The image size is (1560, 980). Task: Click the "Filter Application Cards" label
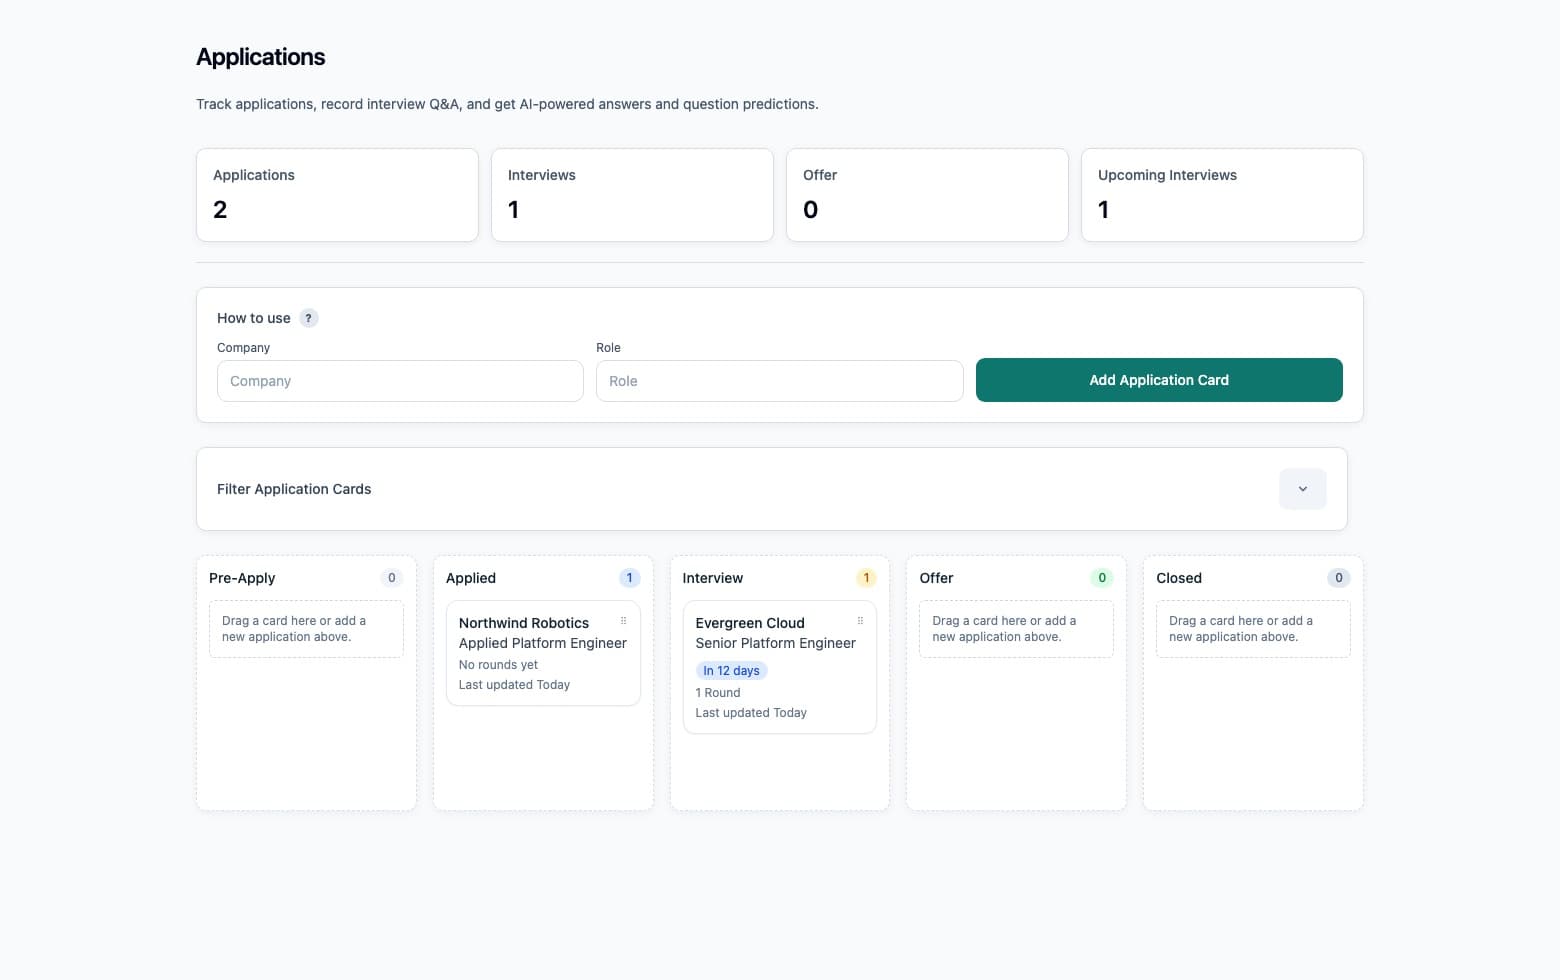tap(294, 489)
